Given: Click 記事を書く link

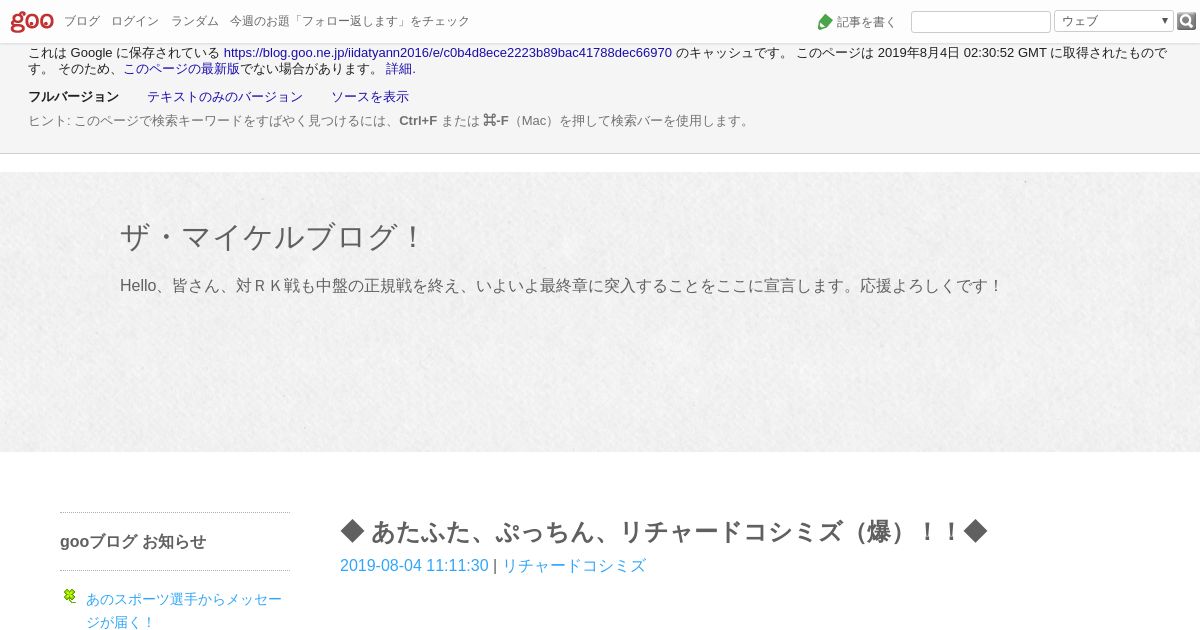Looking at the screenshot, I should coord(866,22).
